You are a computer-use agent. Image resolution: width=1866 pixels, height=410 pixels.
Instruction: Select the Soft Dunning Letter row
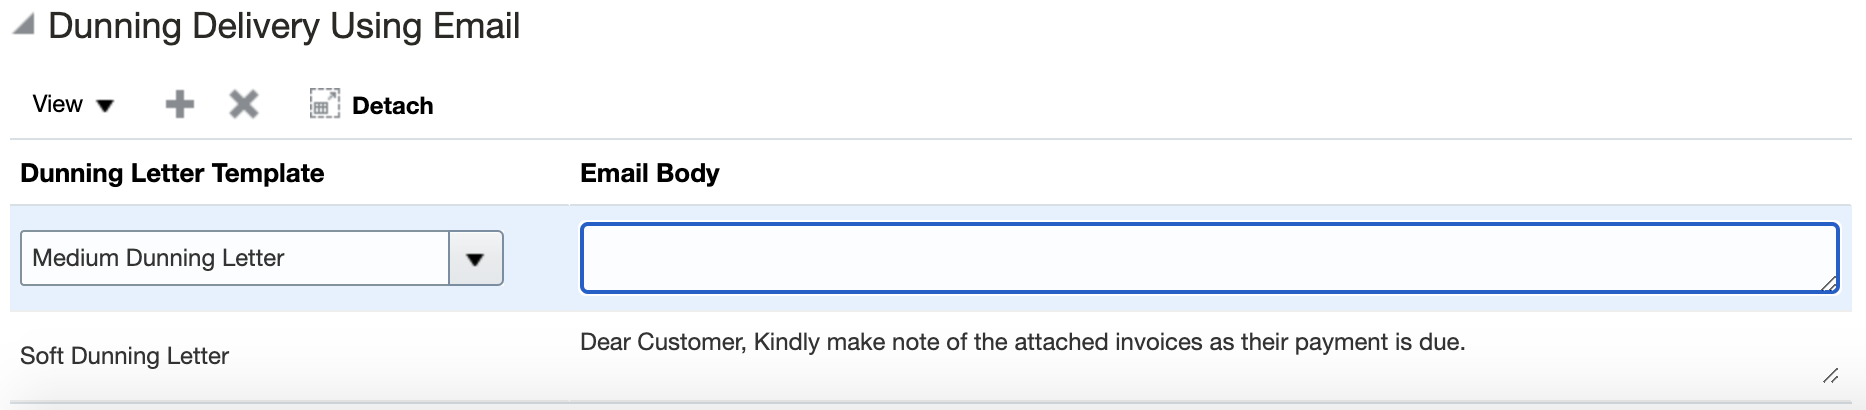click(125, 356)
